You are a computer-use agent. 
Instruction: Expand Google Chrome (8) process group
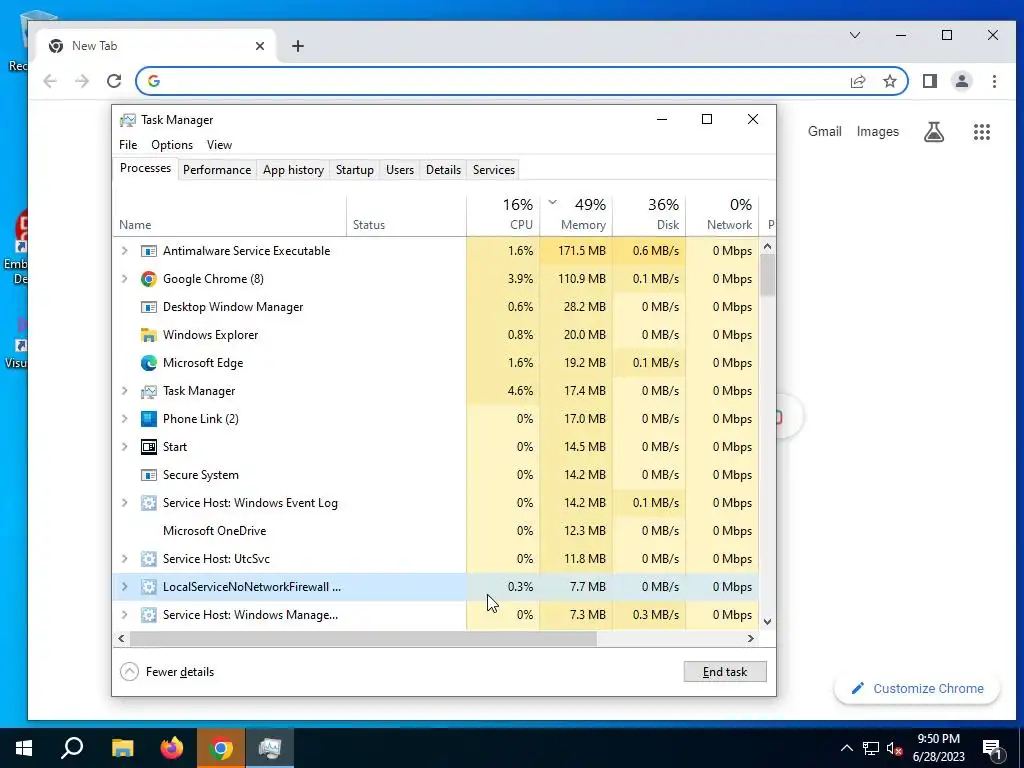click(124, 279)
